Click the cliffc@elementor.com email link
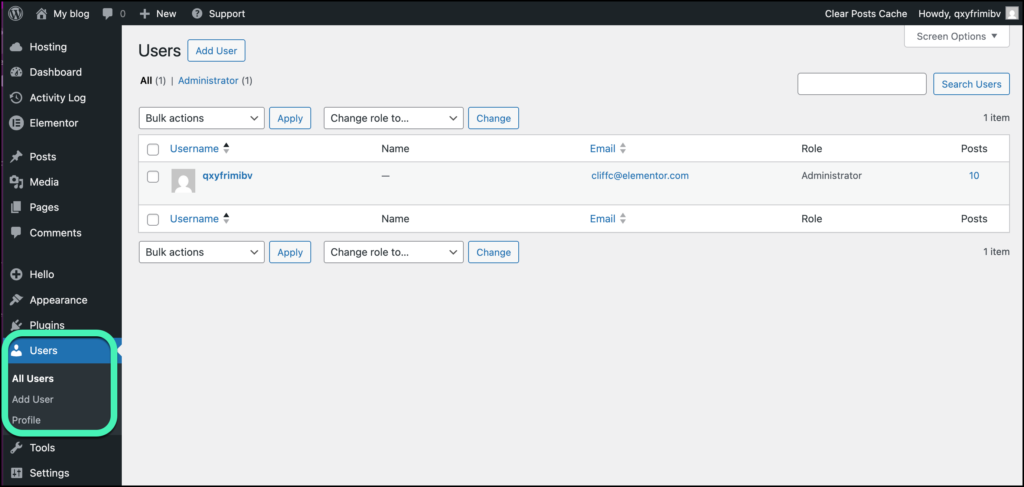 pyautogui.click(x=640, y=175)
